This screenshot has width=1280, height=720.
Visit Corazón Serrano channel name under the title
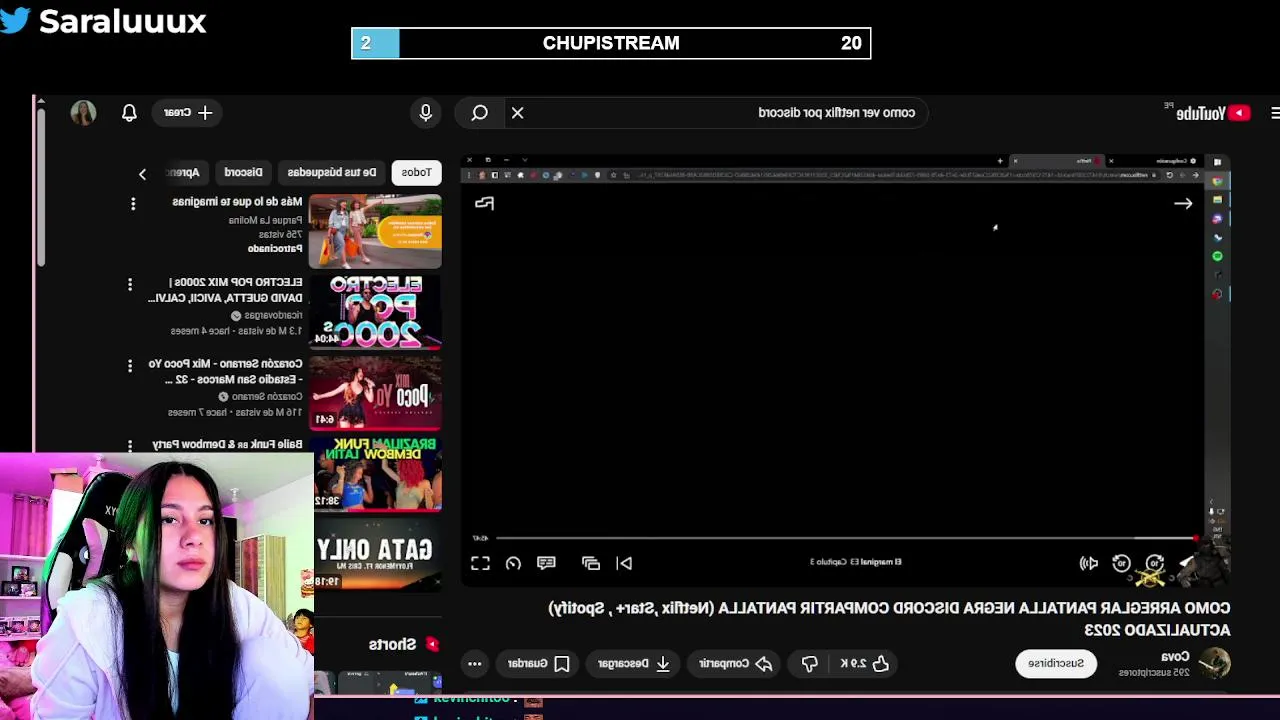click(267, 396)
